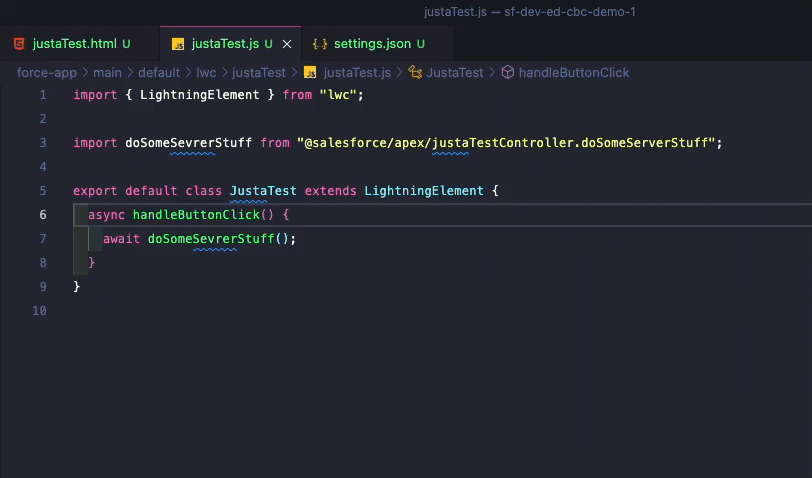The width and height of the screenshot is (812, 478).
Task: Click line number 6 in gutter
Action: tap(43, 215)
